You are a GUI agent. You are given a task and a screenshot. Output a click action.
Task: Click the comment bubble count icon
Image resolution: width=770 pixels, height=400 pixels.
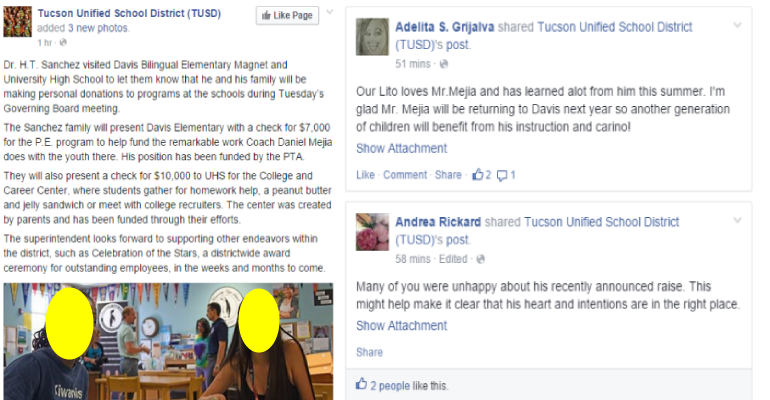pos(506,175)
